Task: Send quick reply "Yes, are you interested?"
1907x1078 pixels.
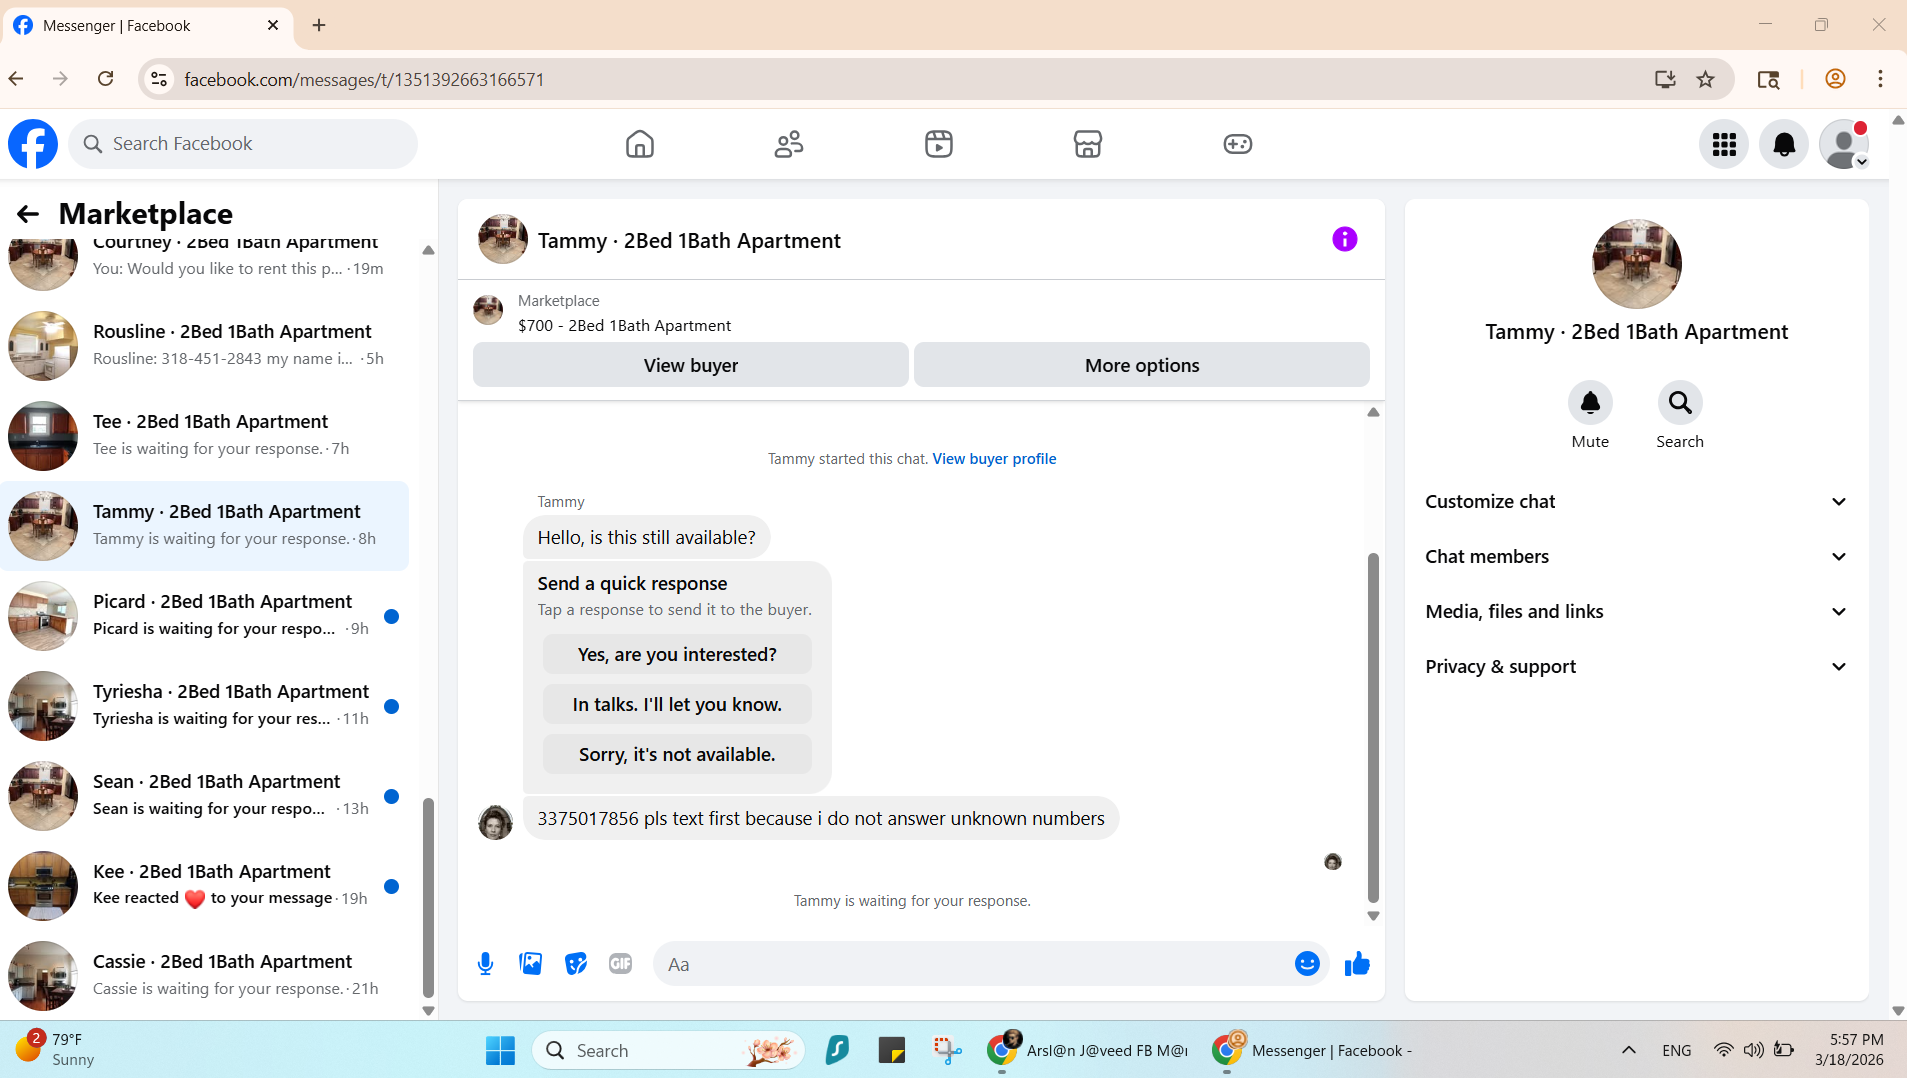Action: [677, 654]
